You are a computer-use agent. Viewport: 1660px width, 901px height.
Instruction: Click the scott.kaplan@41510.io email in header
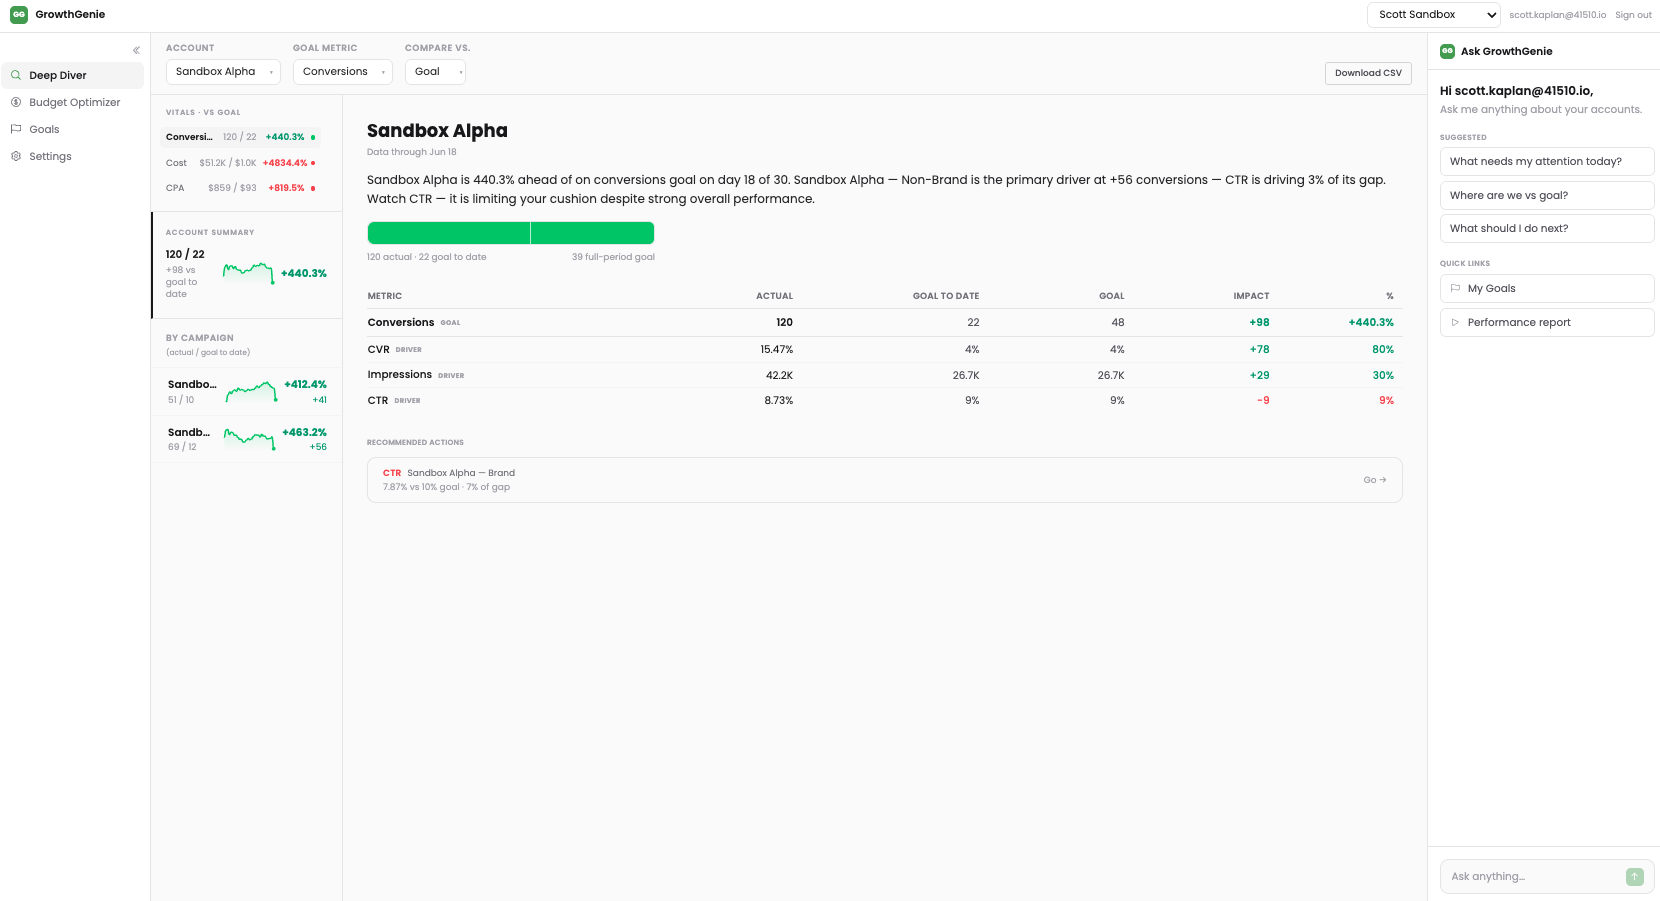coord(1557,15)
